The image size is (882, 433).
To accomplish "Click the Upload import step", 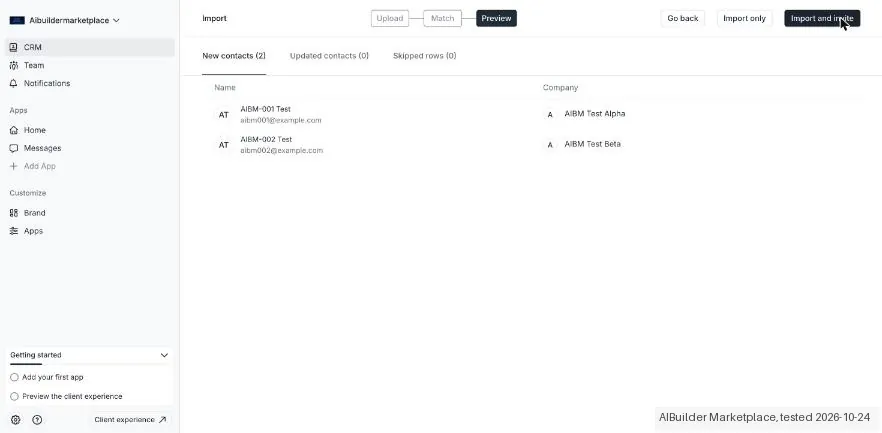I will tap(390, 18).
